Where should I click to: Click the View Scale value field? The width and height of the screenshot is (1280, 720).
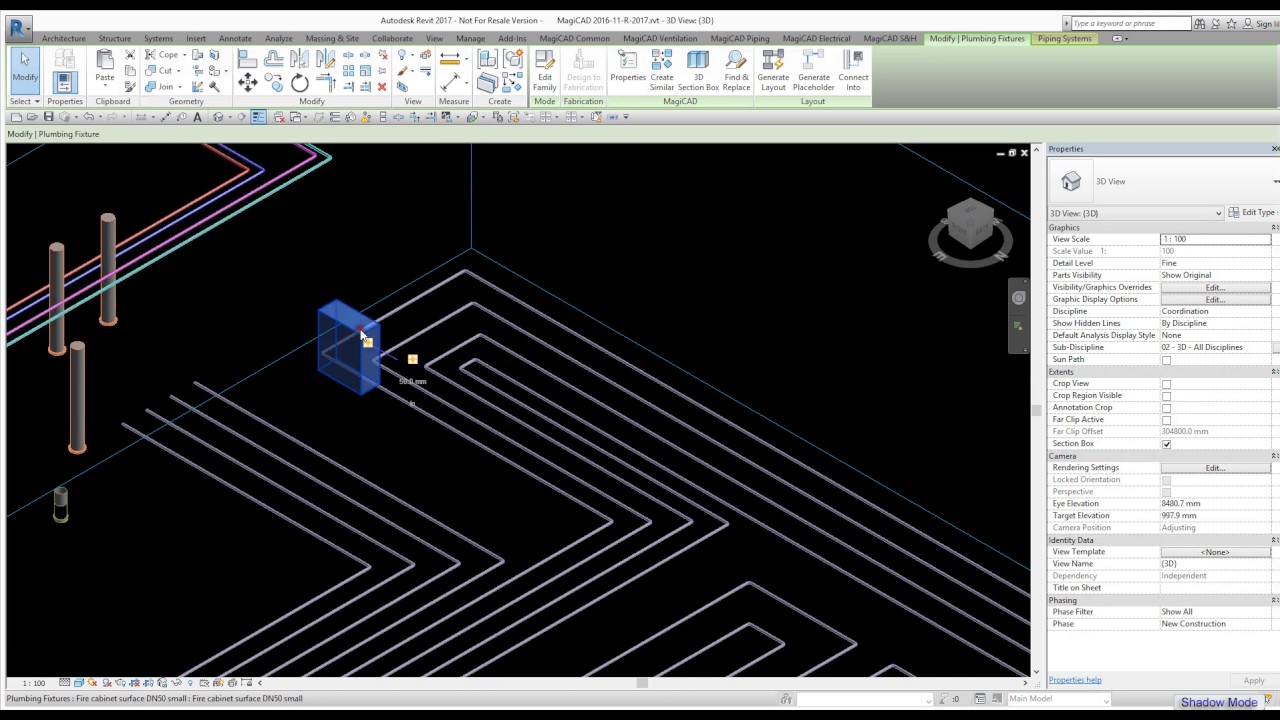click(1215, 240)
